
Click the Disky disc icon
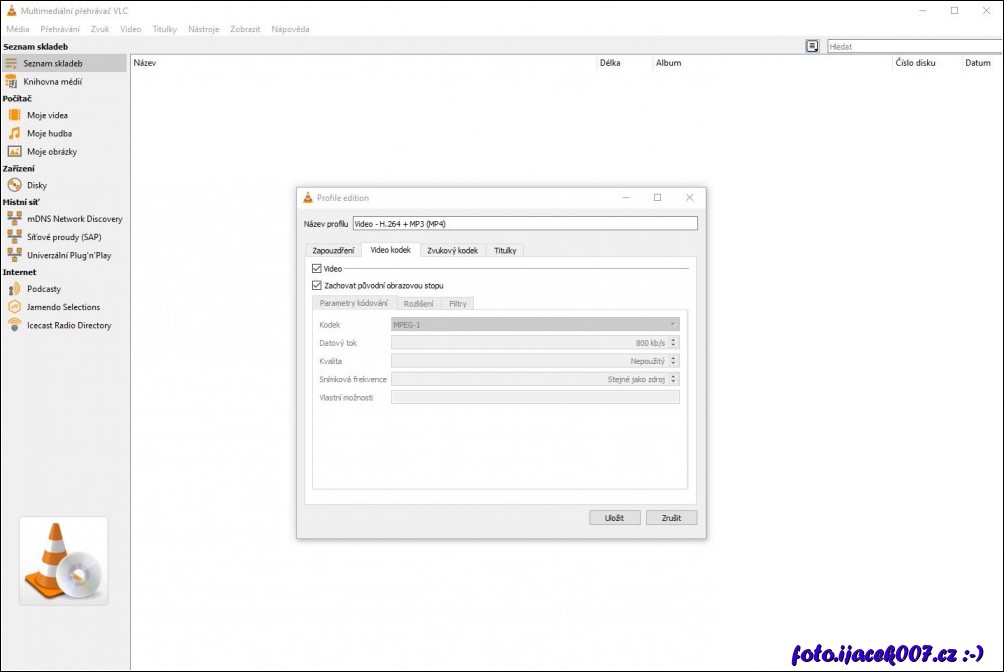click(x=14, y=185)
